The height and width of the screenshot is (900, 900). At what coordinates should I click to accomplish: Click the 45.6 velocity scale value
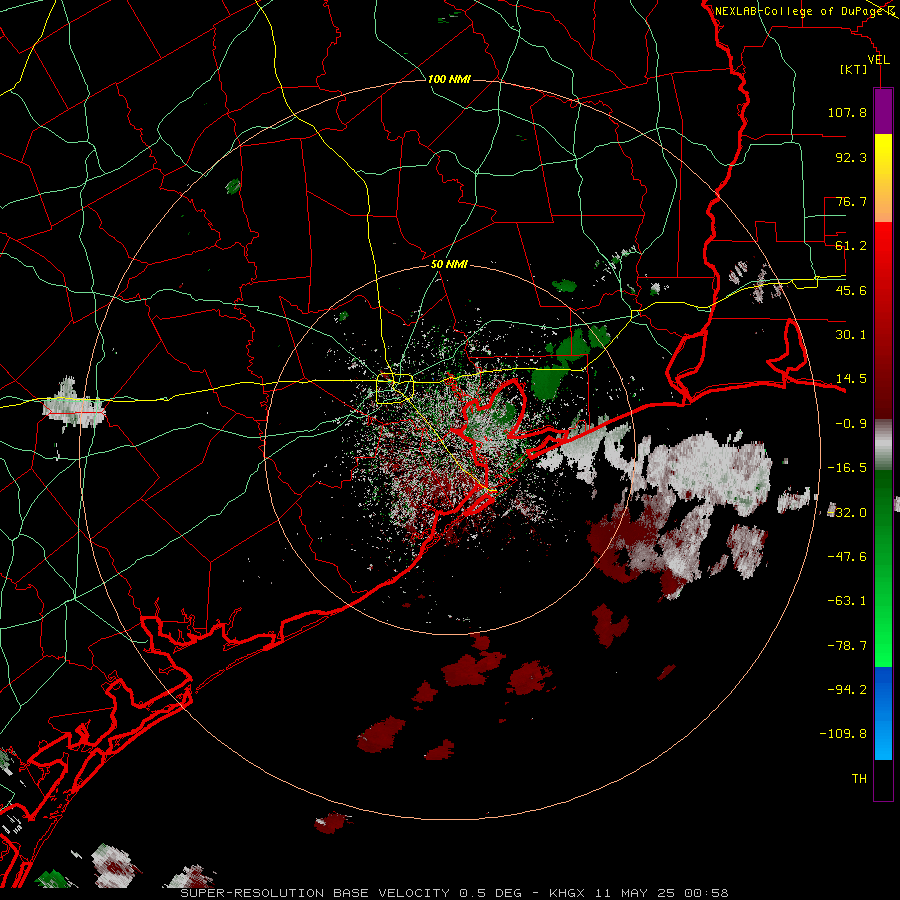click(851, 290)
